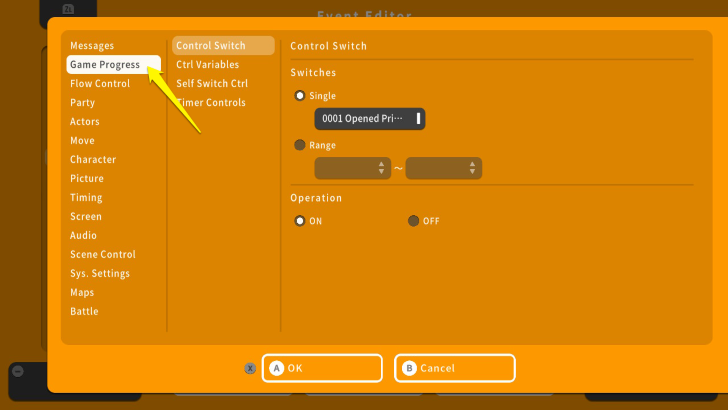The image size is (728, 410).
Task: Open the Character category
Action: click(x=93, y=160)
